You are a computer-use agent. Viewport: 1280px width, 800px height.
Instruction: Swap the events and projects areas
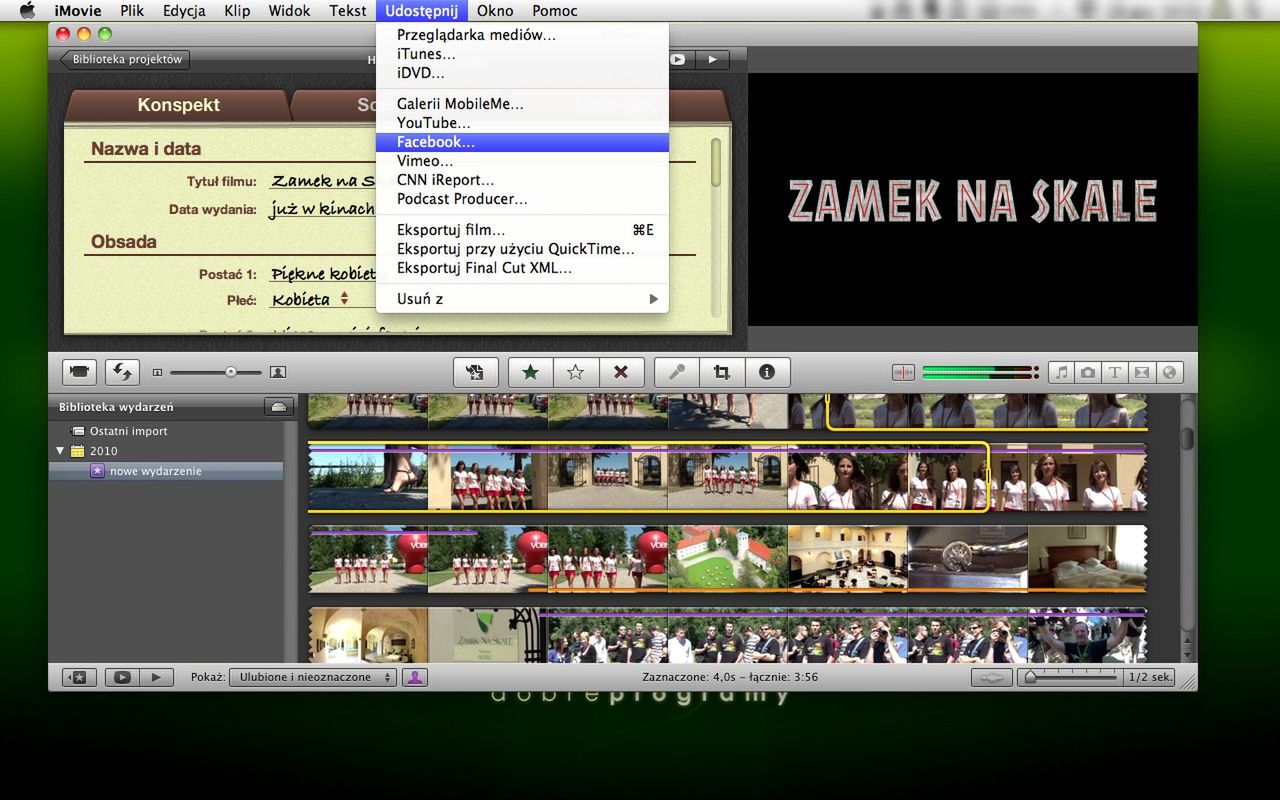click(122, 372)
